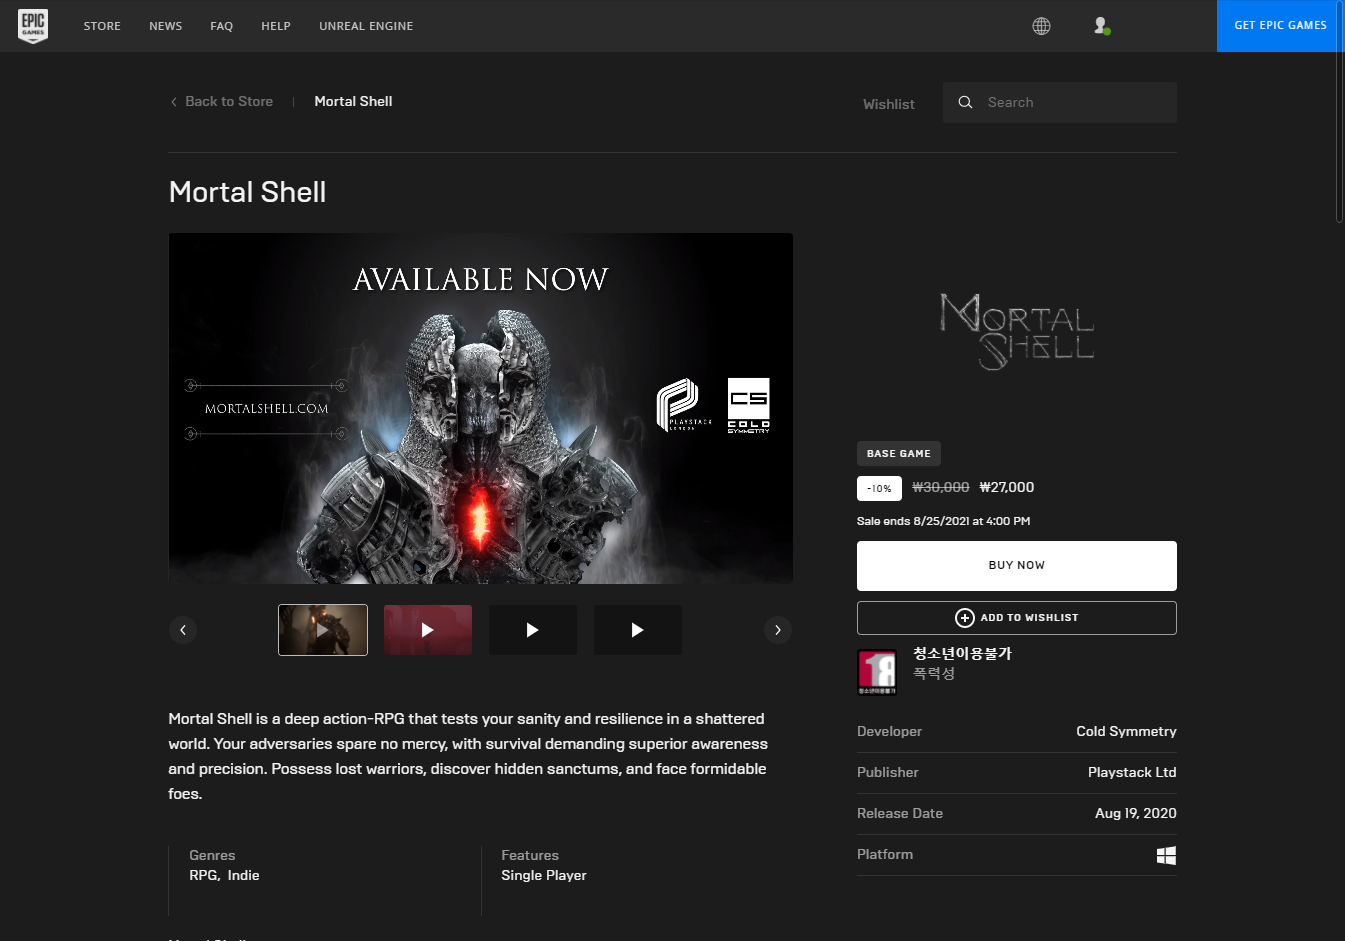Open the language globe icon
Image resolution: width=1345 pixels, height=941 pixels.
1041,26
